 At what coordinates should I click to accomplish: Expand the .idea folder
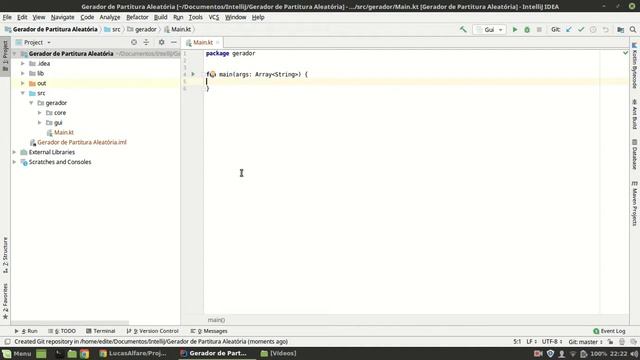23,63
